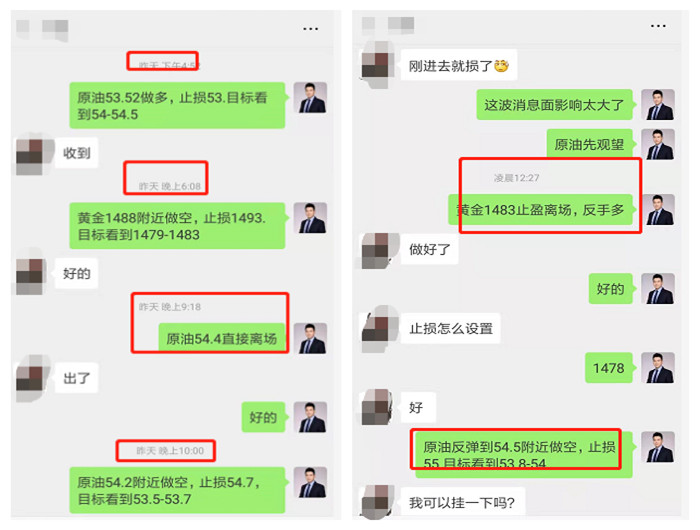Tap the '凌晨12:27' timestamp label
The image size is (700, 530).
[517, 178]
